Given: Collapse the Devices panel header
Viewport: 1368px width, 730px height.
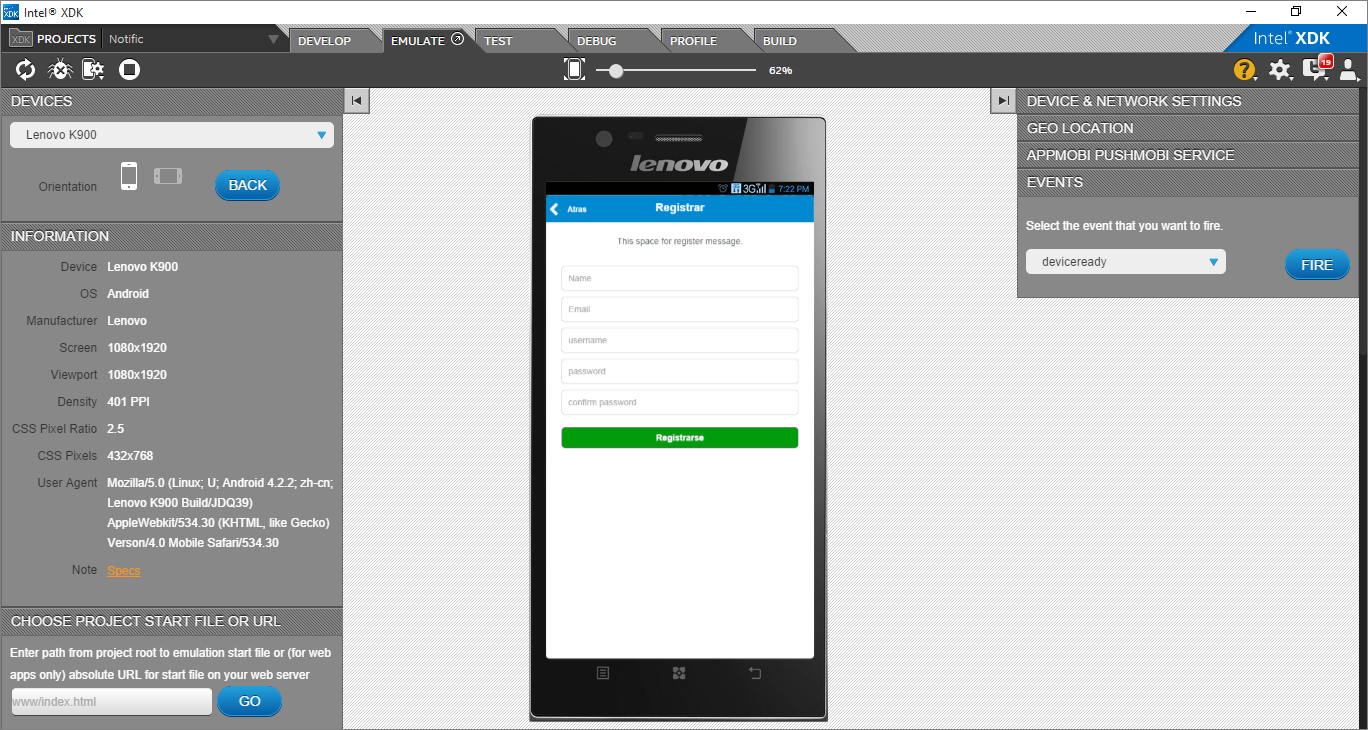Looking at the screenshot, I should [171, 101].
